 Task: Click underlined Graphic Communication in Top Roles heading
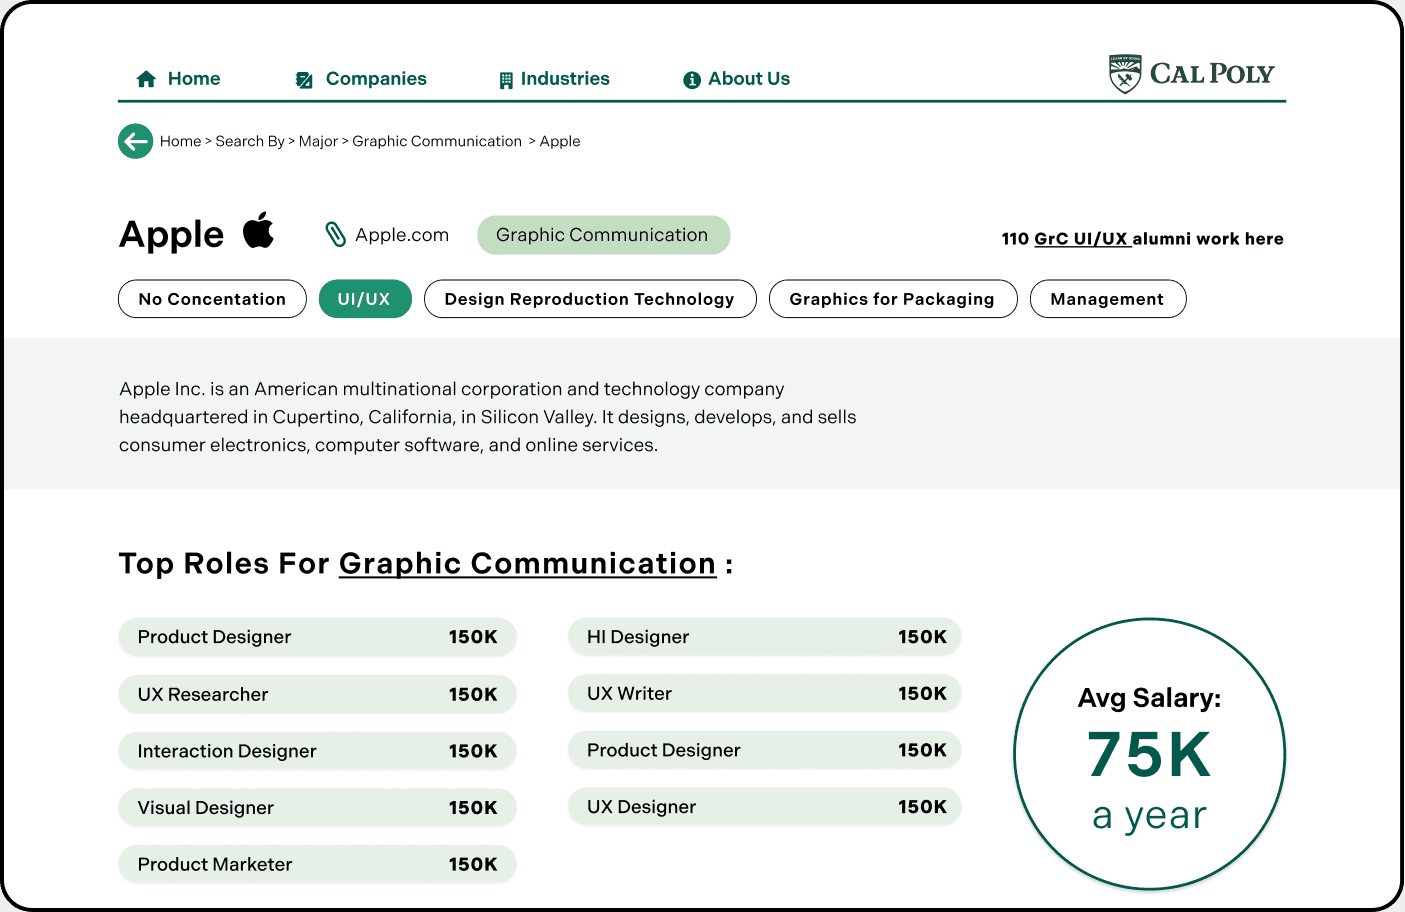(x=528, y=564)
